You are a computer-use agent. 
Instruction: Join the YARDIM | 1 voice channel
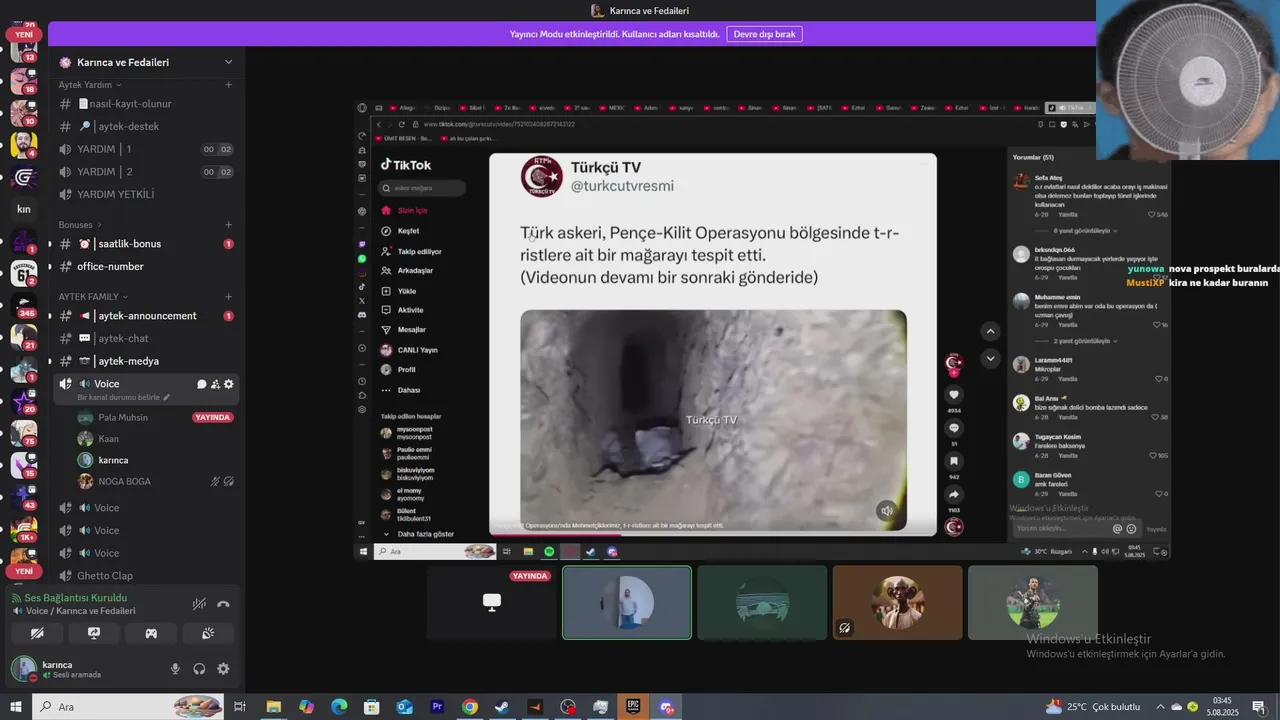pyautogui.click(x=146, y=149)
